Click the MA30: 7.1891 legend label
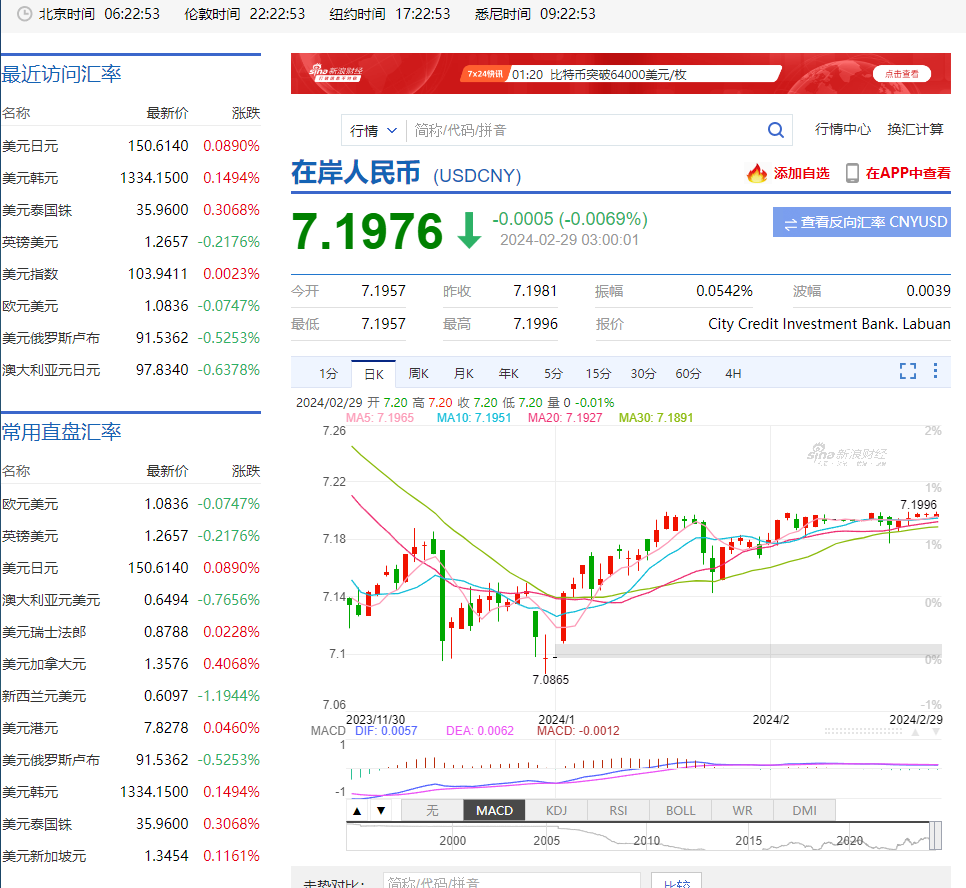966x888 pixels. 656,418
